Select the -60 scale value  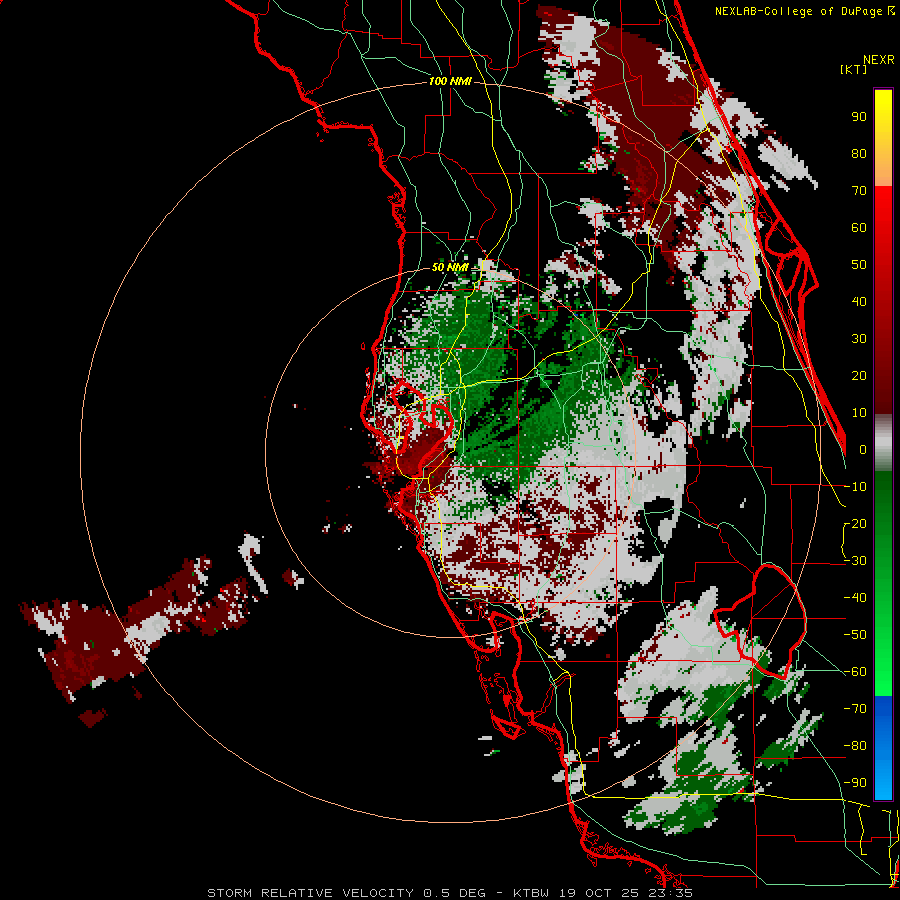point(855,672)
